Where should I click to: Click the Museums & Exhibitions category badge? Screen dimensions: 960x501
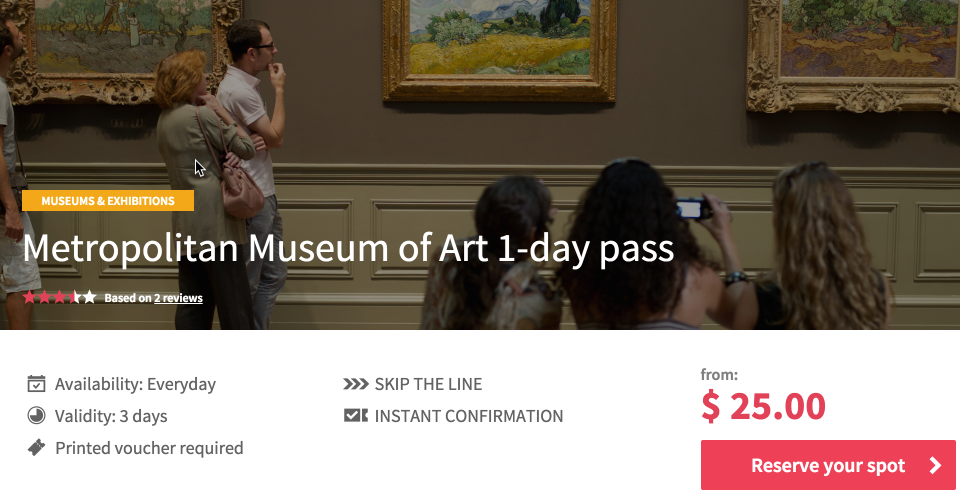108,201
